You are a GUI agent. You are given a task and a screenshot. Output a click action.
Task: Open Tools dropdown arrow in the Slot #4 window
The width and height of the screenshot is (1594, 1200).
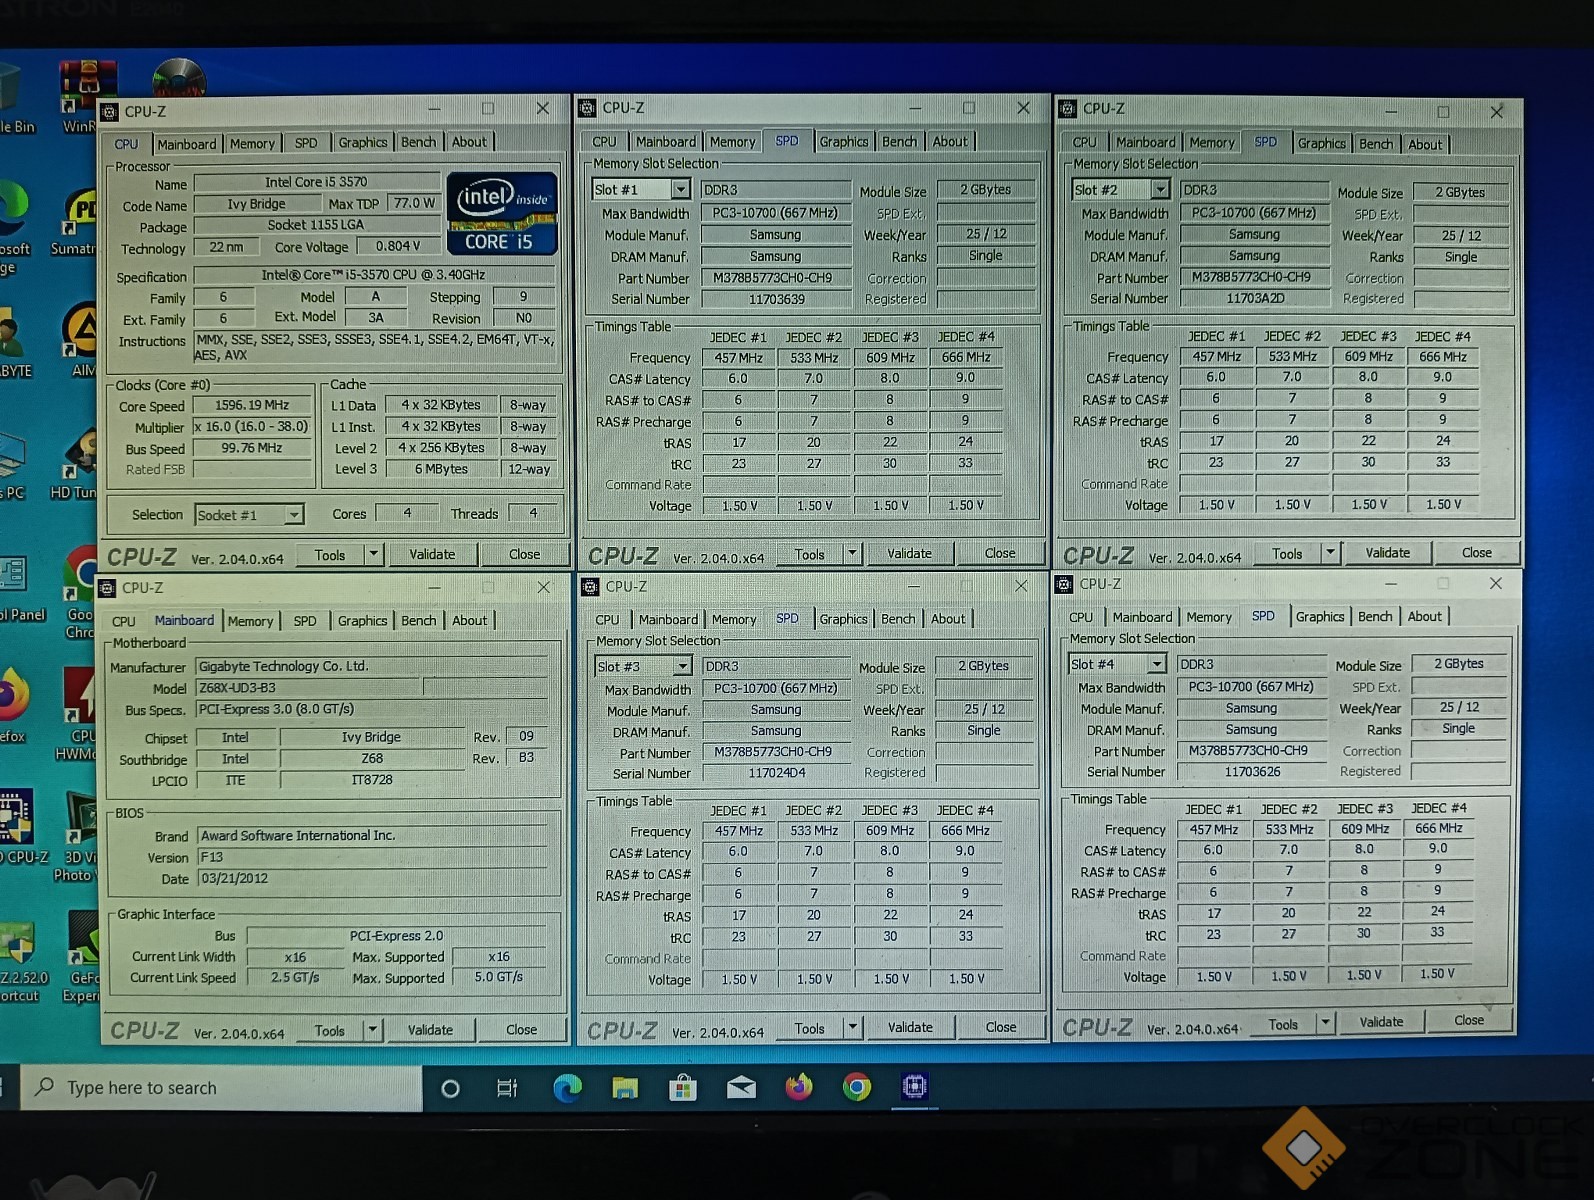click(1325, 1023)
